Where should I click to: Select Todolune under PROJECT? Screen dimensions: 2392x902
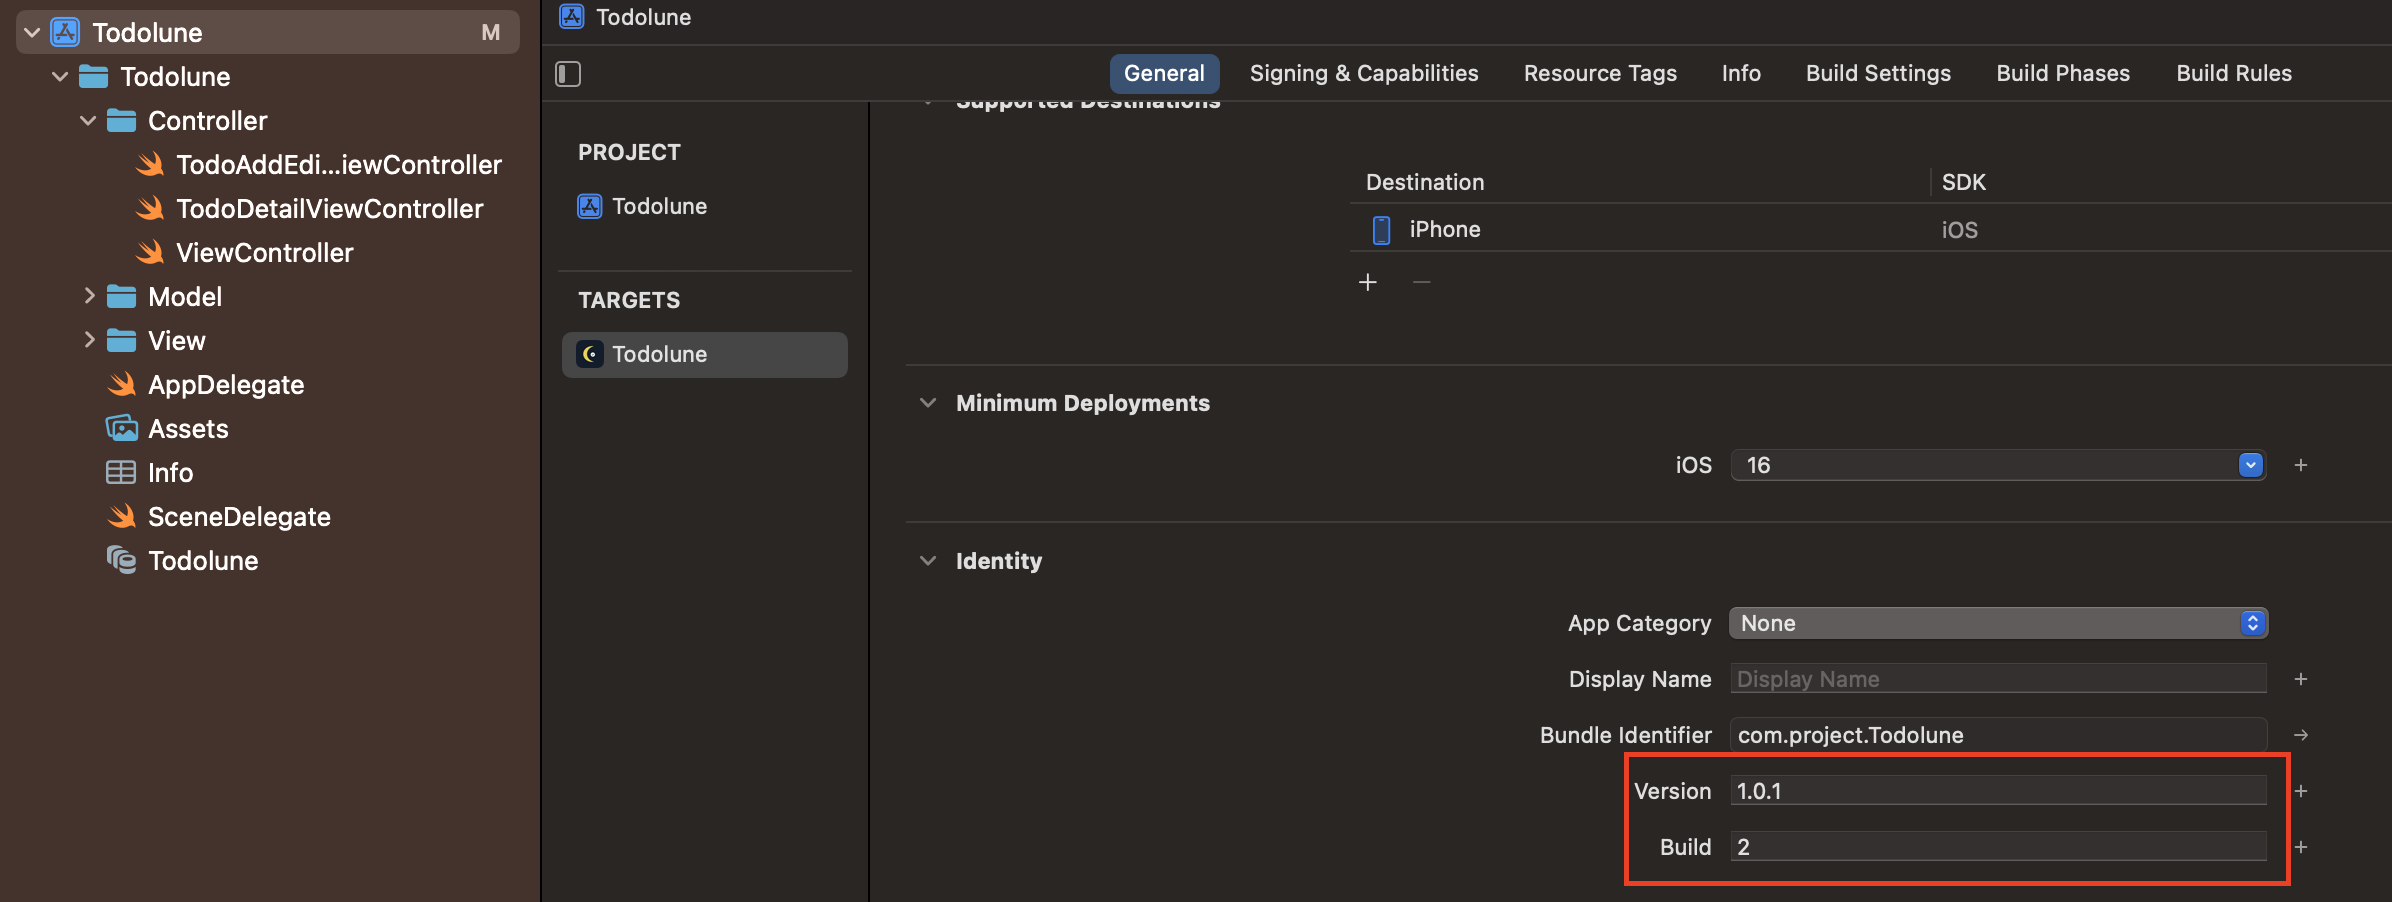(659, 206)
